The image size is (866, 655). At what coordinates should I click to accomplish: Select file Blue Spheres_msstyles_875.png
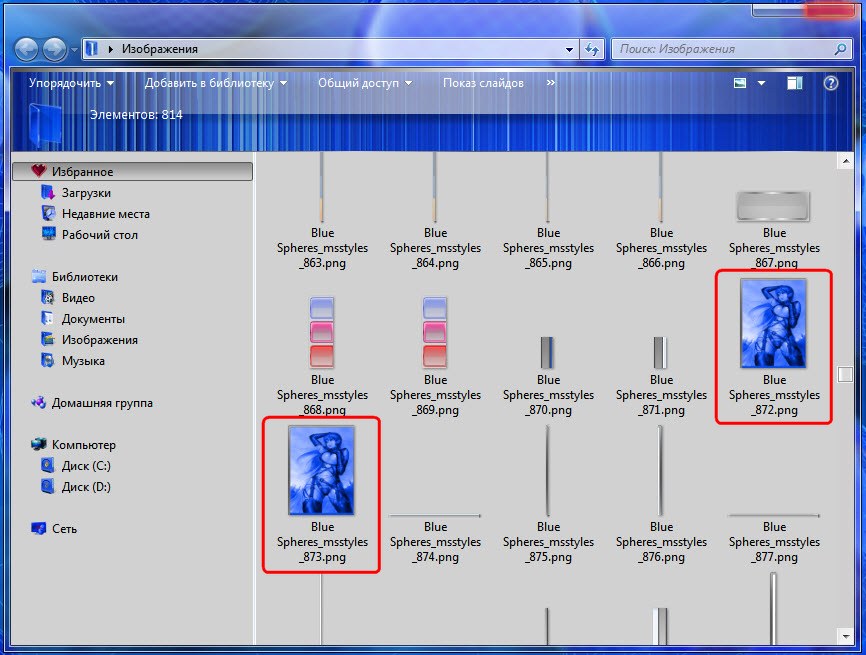click(548, 495)
